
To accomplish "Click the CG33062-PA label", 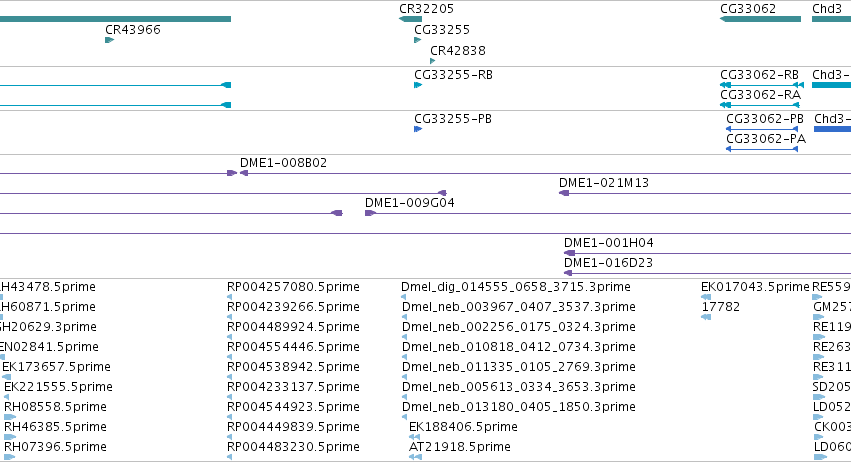I will [766, 139].
